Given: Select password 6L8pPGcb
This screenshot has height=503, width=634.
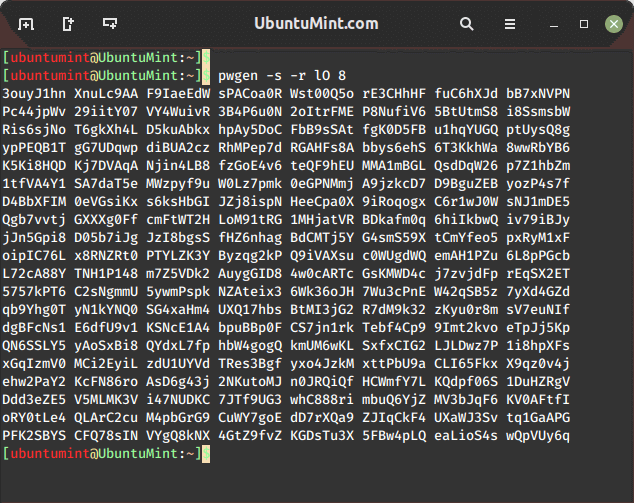Looking at the screenshot, I should click(538, 256).
